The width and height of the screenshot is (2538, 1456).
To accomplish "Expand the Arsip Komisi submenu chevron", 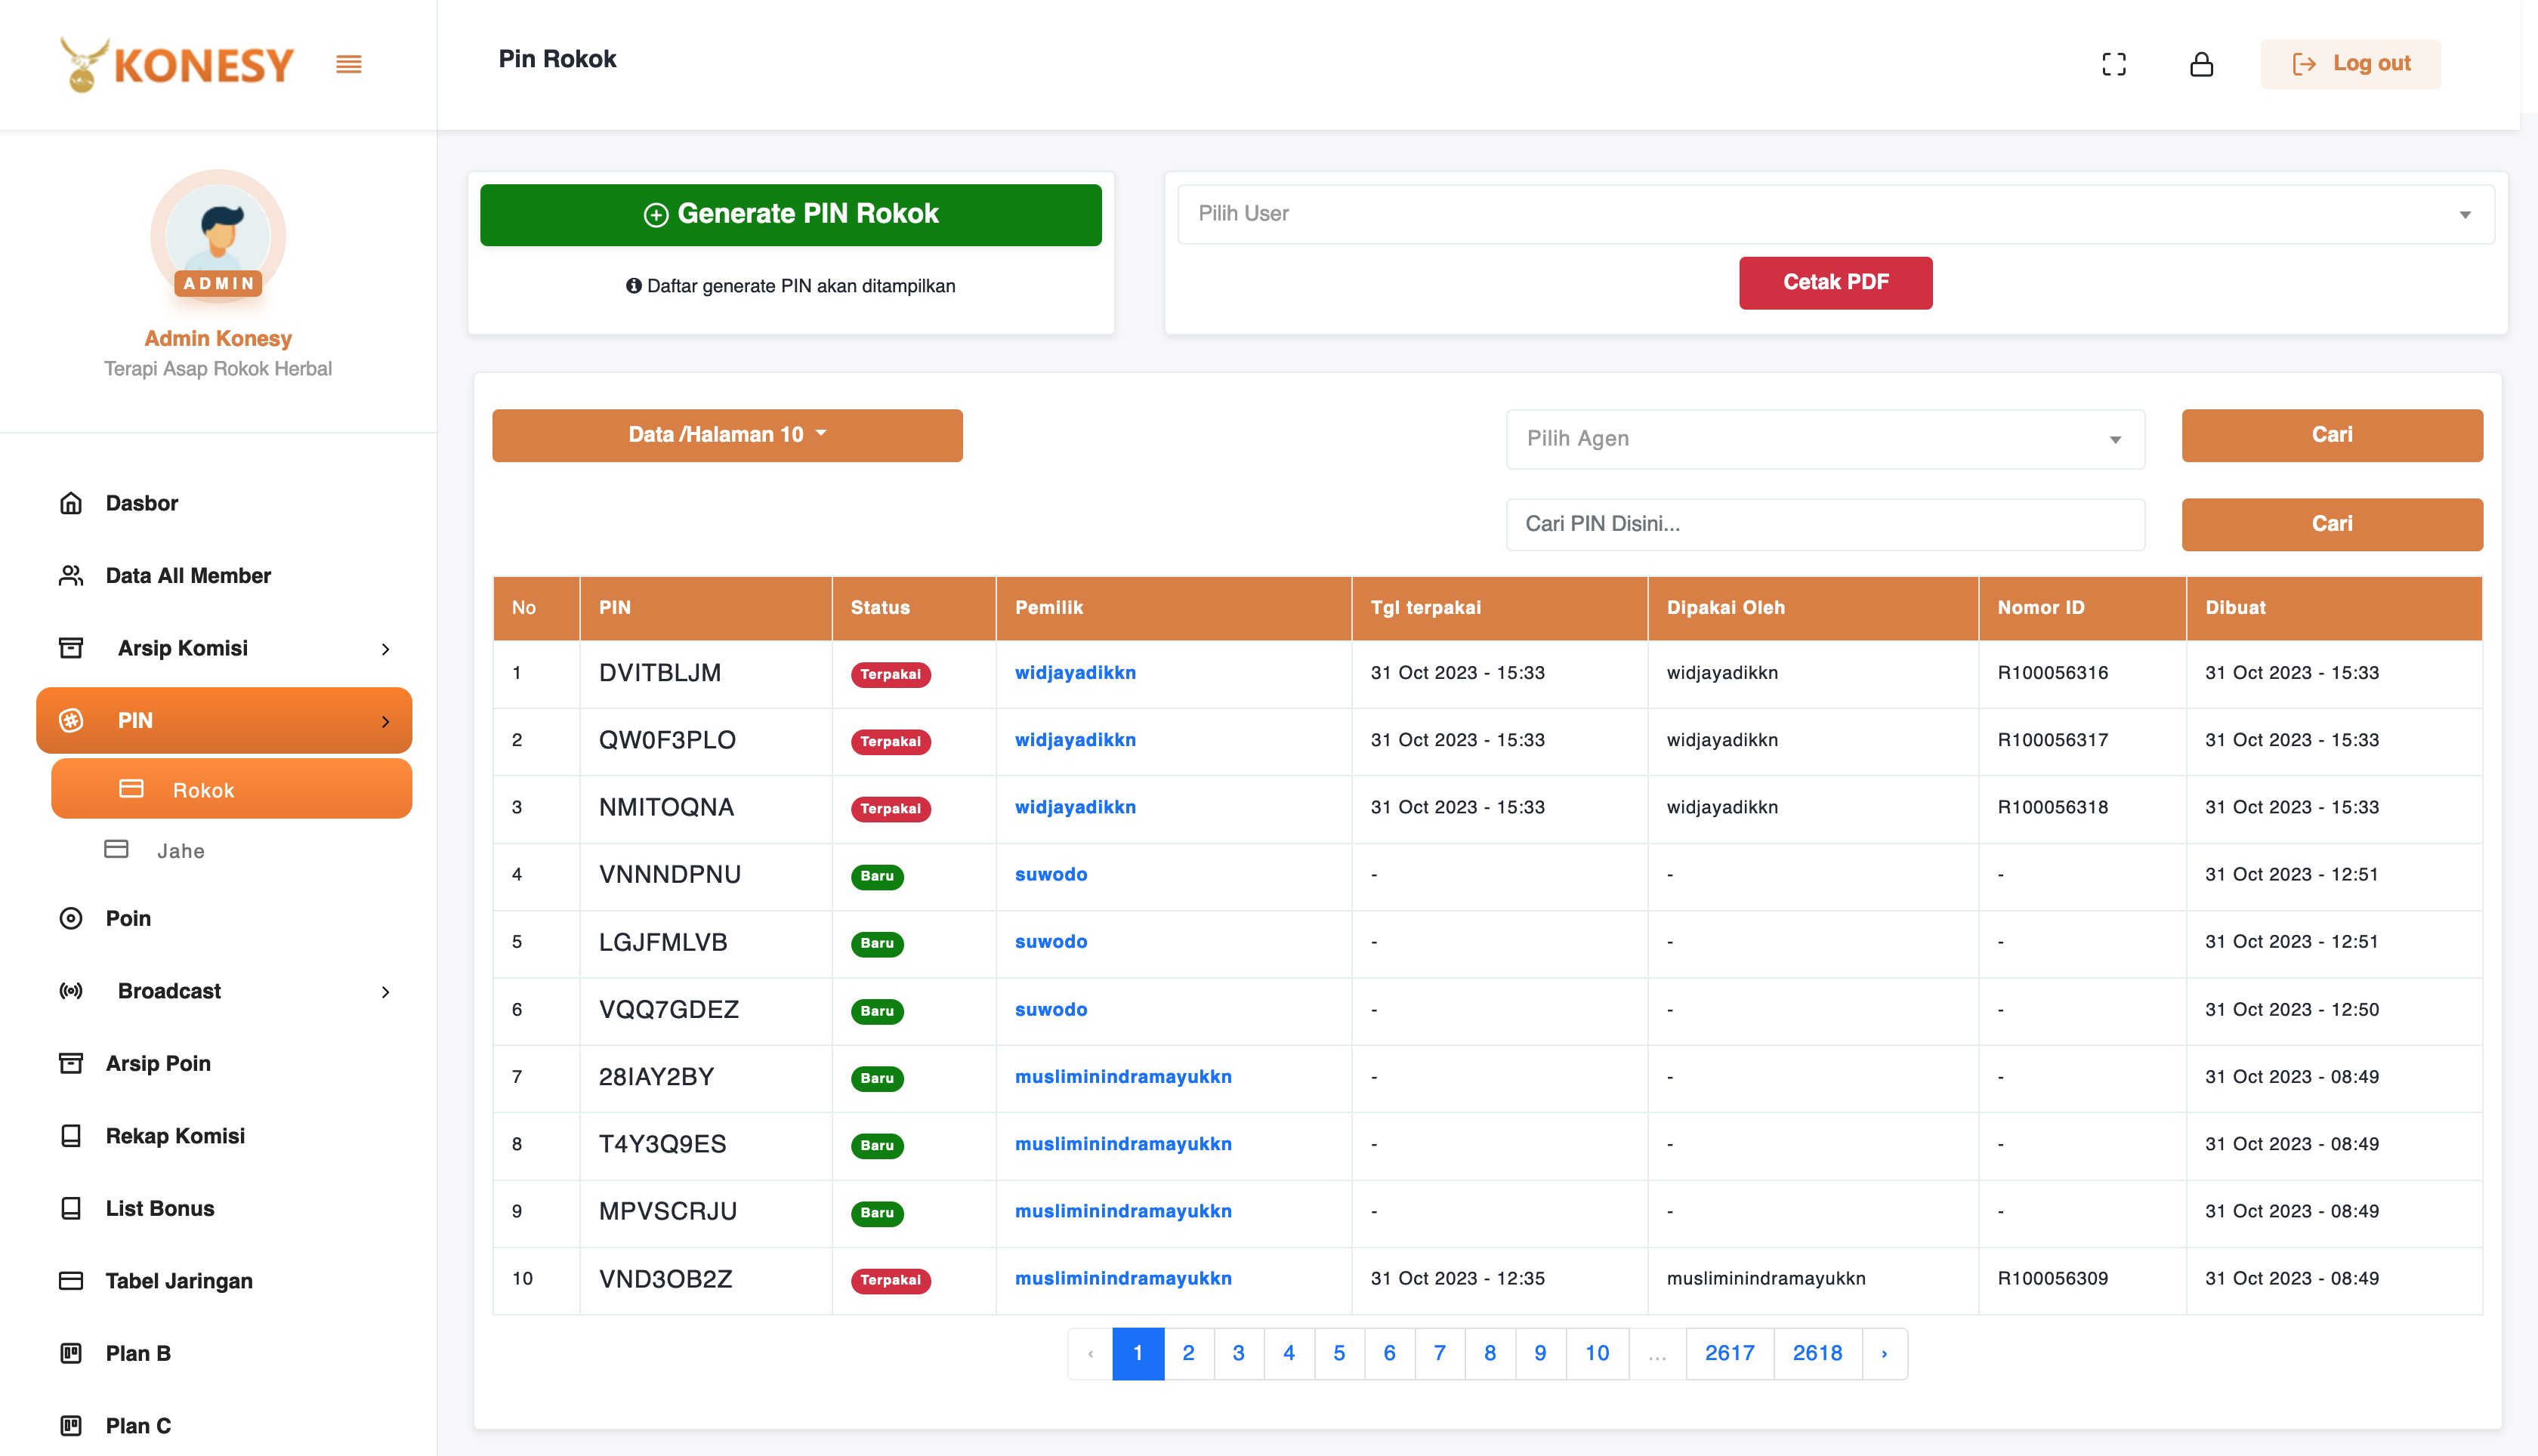I will coord(386,649).
